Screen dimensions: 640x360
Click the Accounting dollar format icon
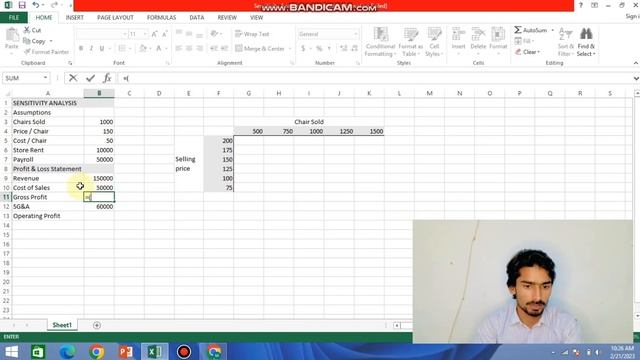click(303, 49)
